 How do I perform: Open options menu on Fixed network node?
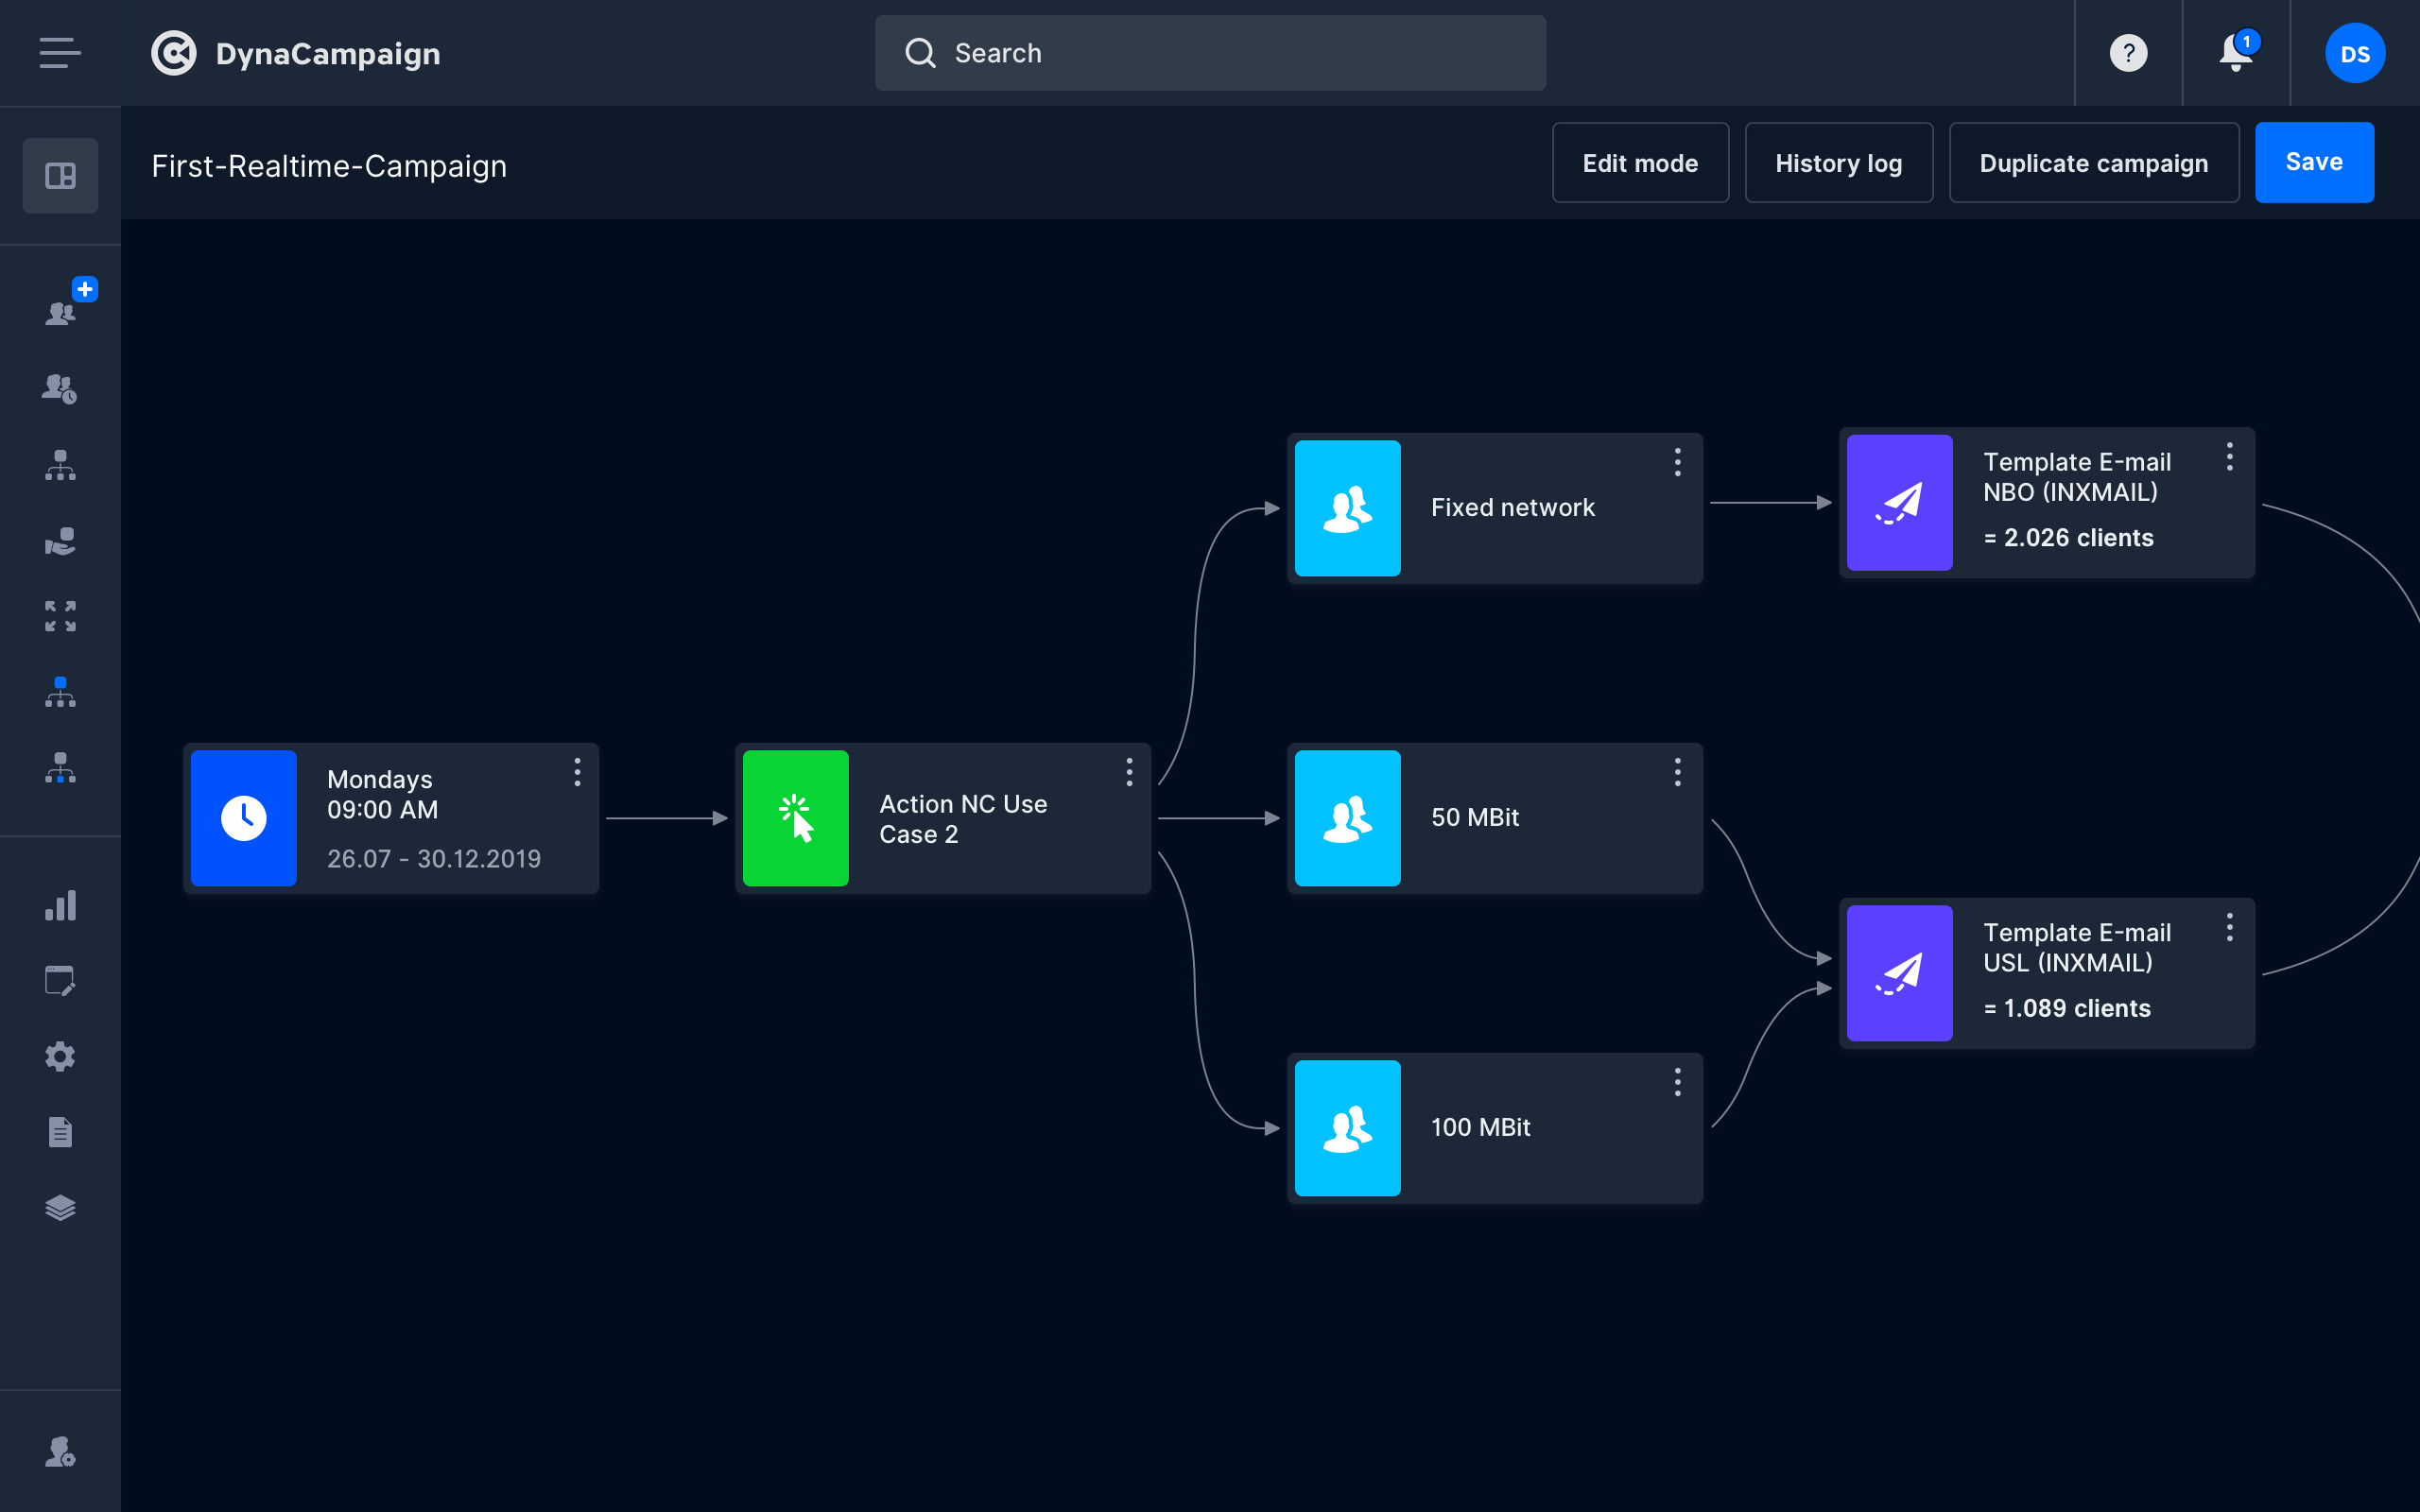click(x=1677, y=462)
